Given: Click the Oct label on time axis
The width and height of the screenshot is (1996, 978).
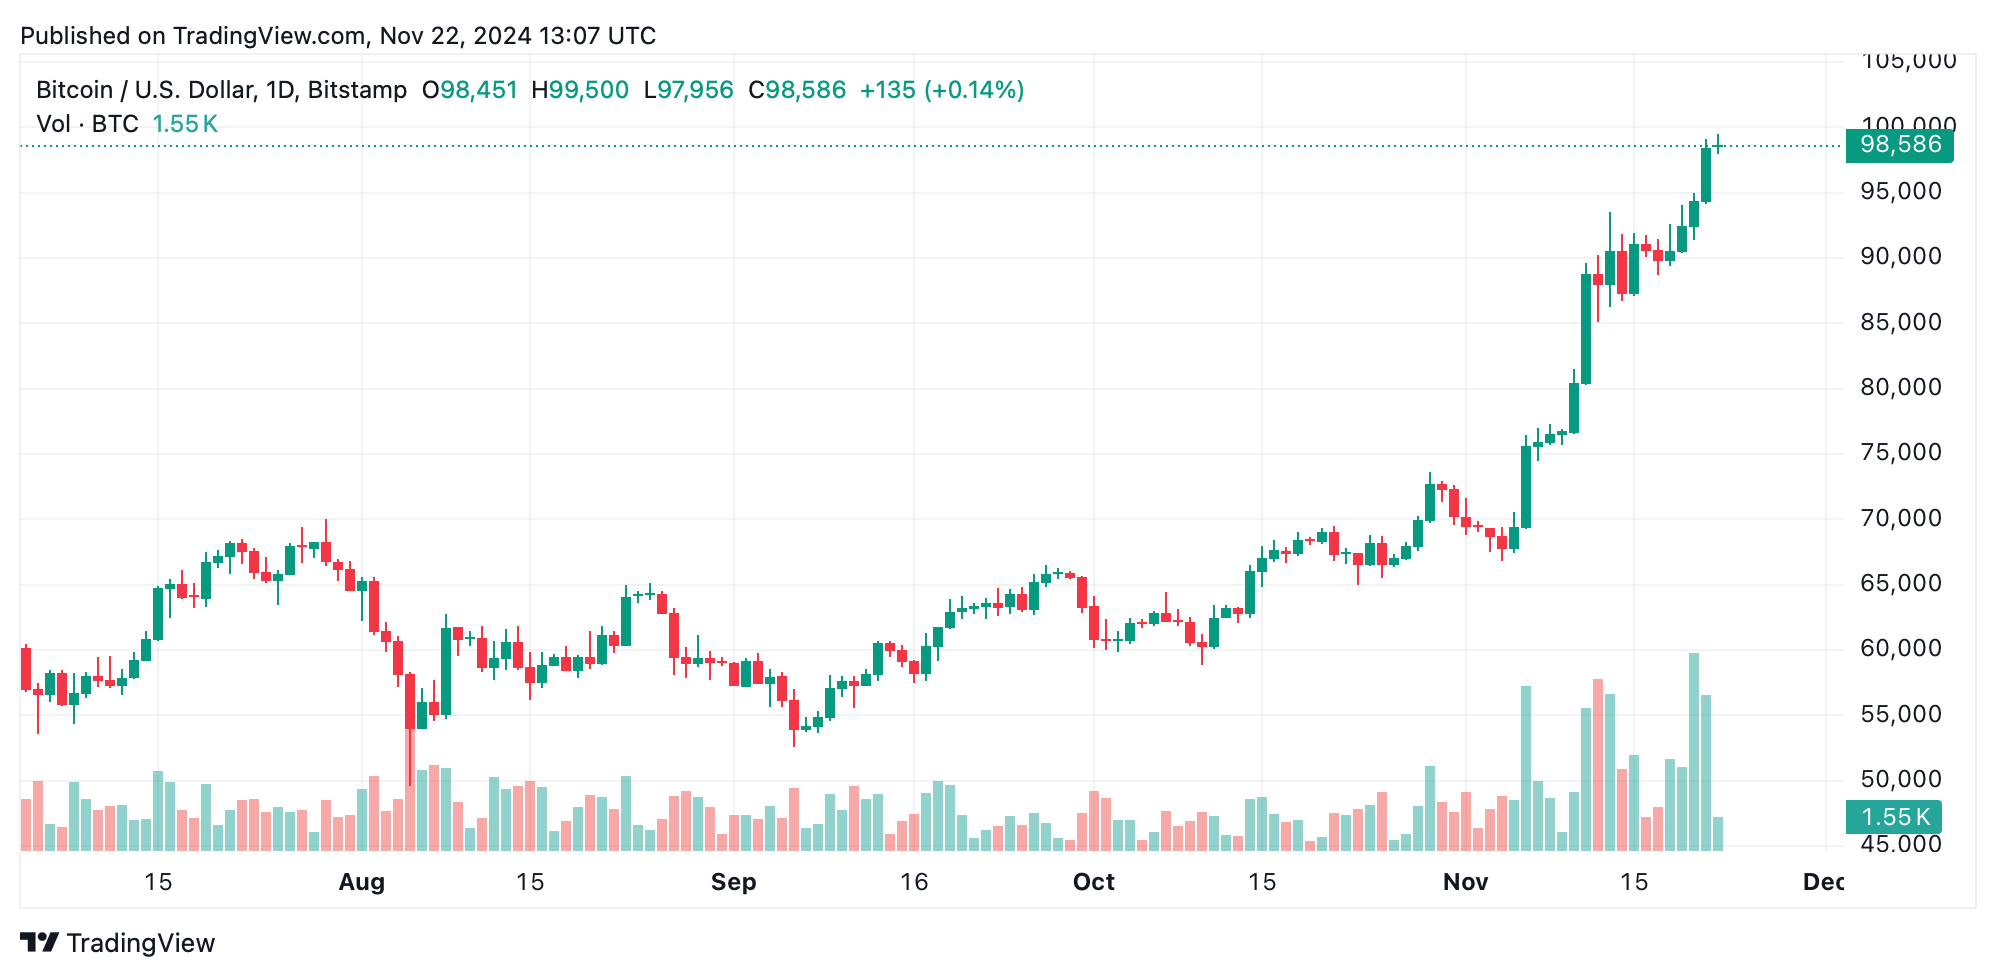Looking at the screenshot, I should click(1093, 882).
